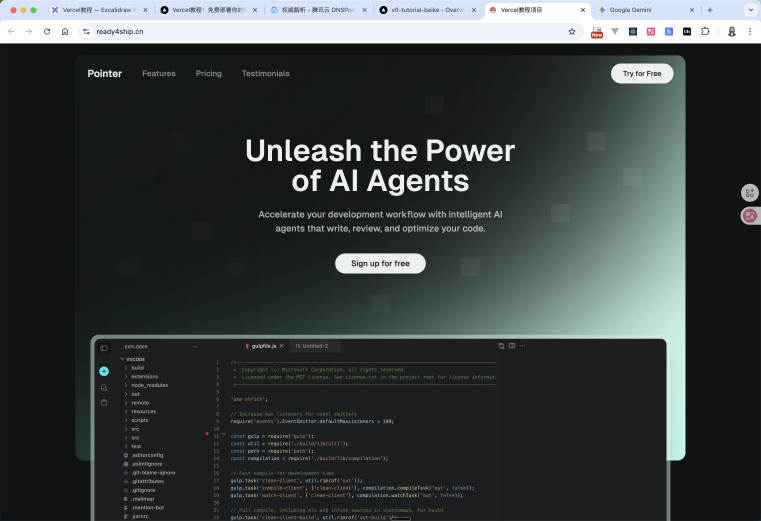Click the profile avatar in the toolbar

(732, 31)
